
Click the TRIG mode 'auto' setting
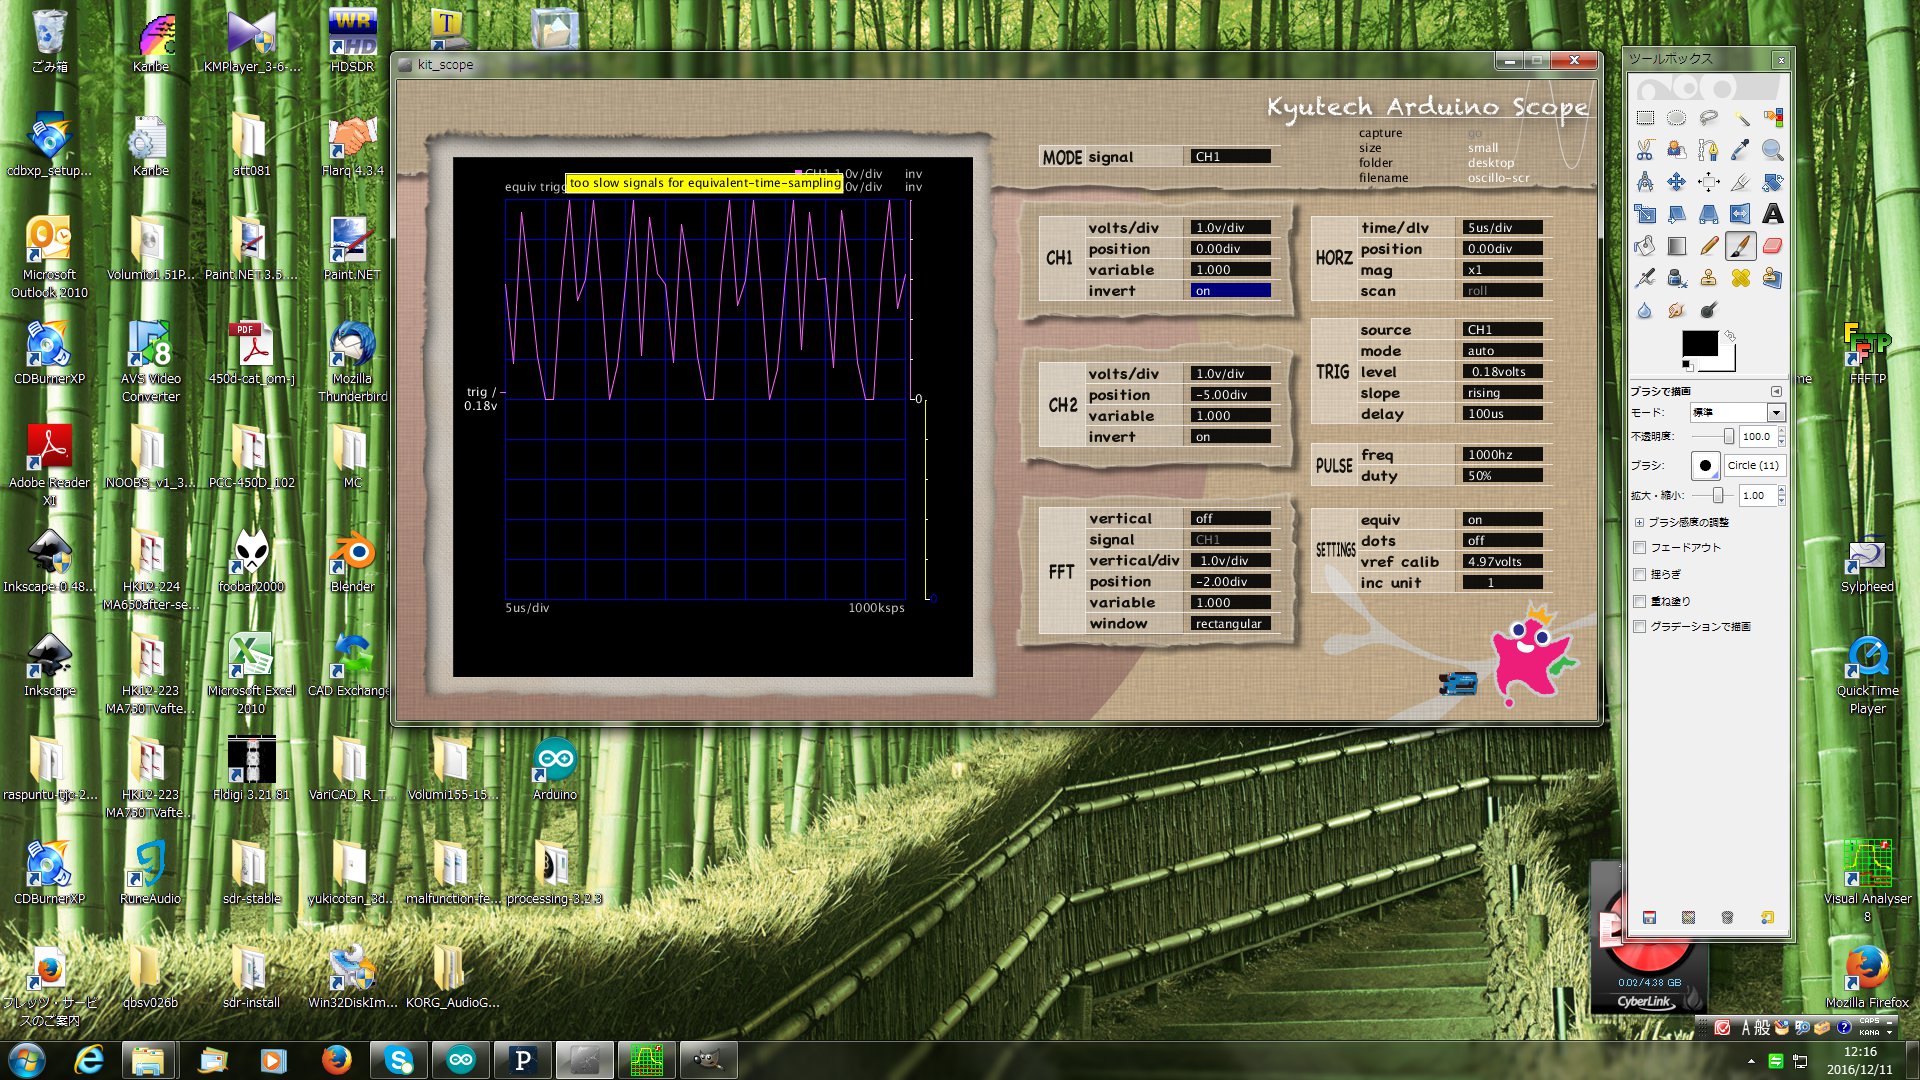click(x=1503, y=351)
